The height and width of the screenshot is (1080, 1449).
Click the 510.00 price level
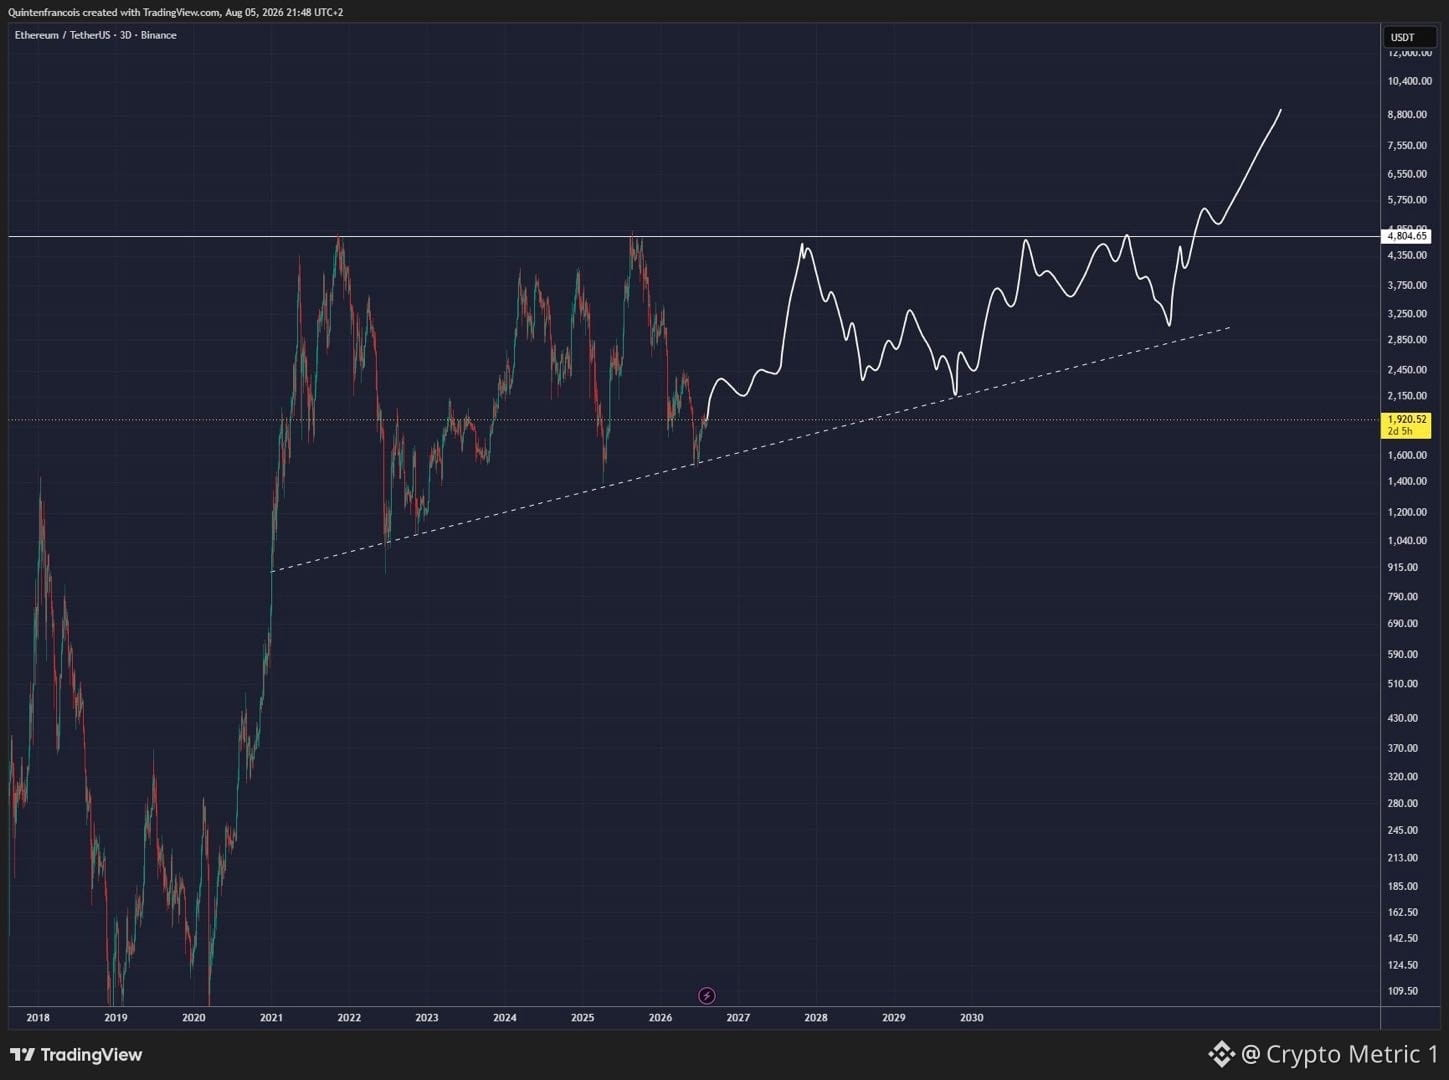1402,684
